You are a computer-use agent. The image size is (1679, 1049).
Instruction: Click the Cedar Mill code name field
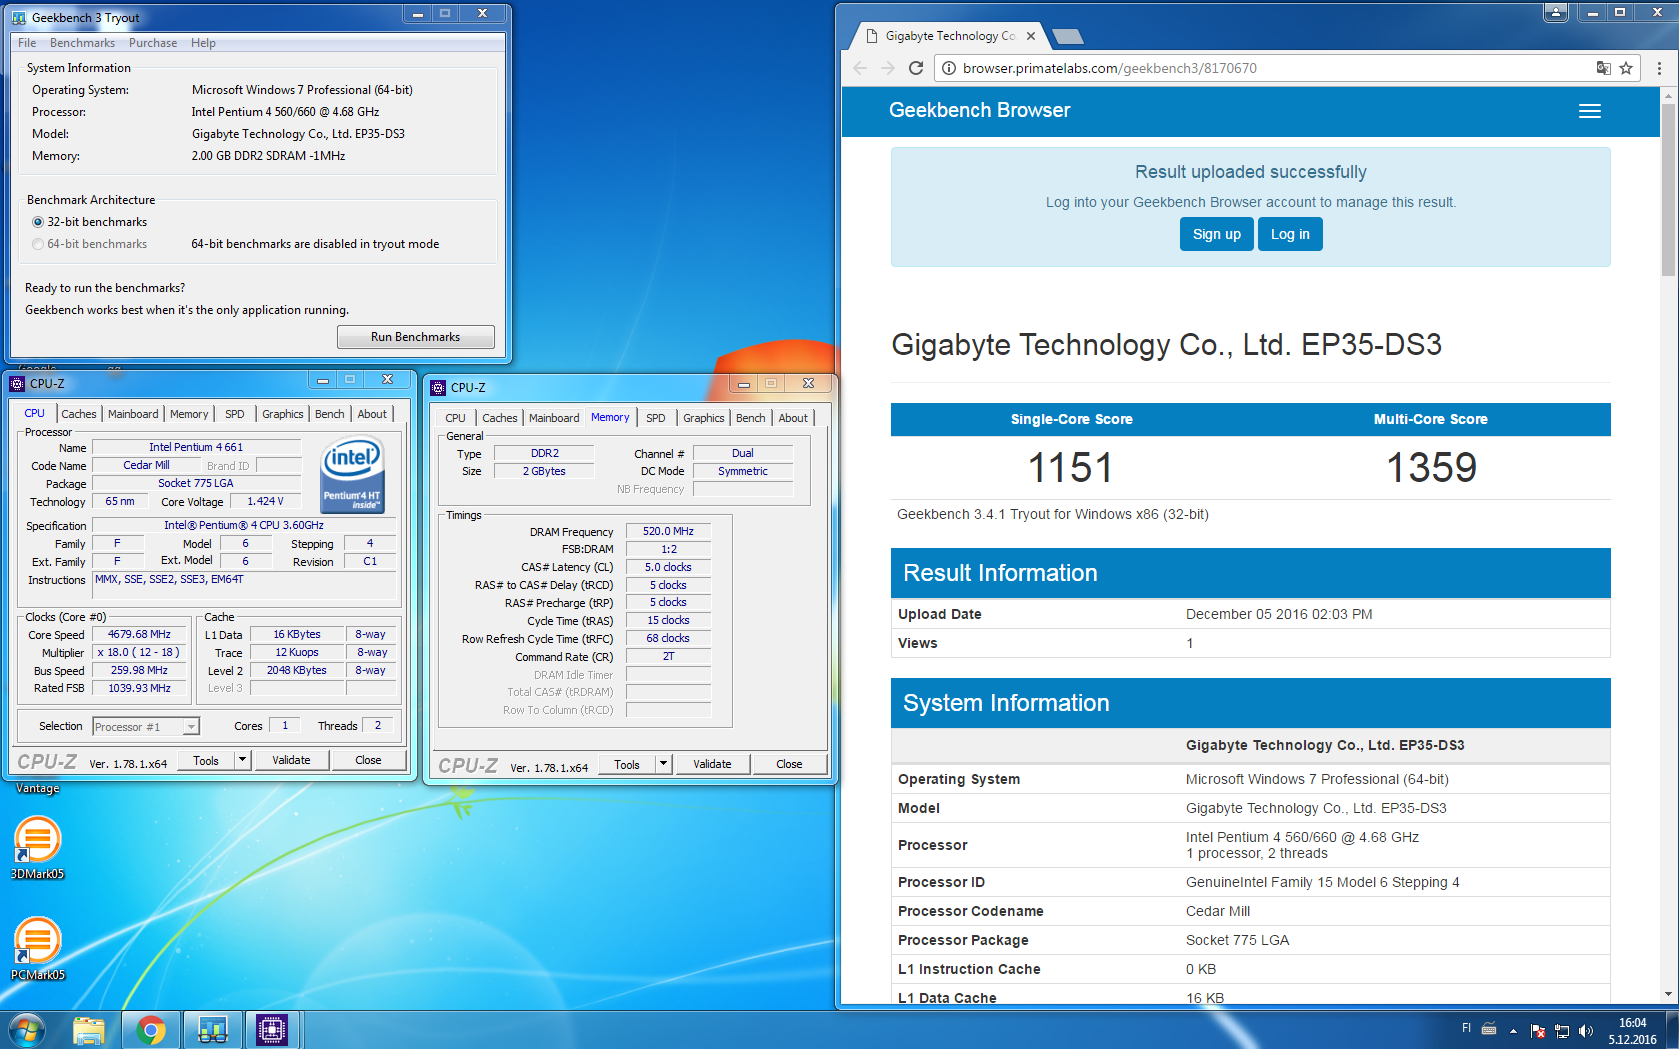pyautogui.click(x=146, y=466)
